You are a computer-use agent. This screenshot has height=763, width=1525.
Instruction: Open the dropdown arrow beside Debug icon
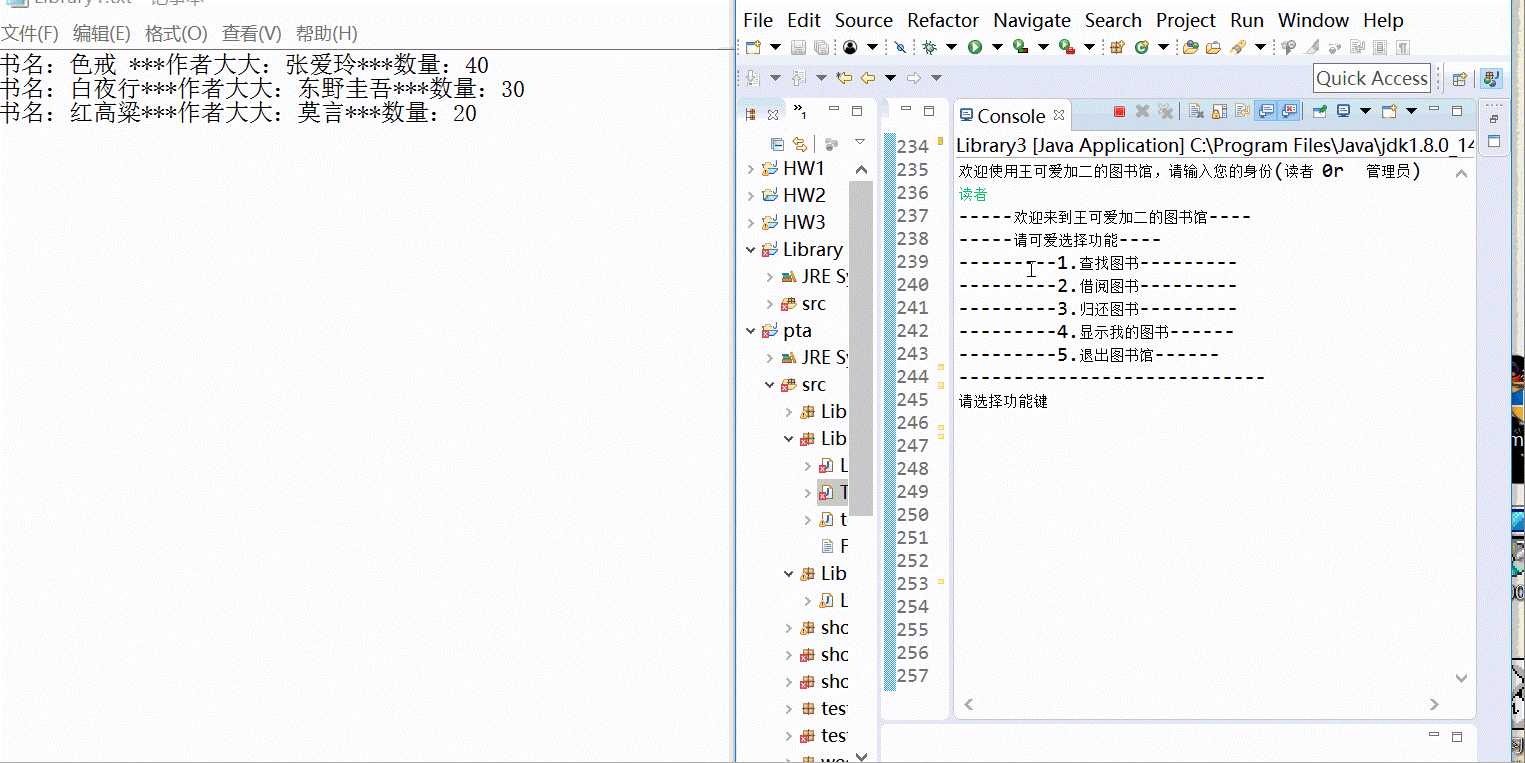(951, 47)
